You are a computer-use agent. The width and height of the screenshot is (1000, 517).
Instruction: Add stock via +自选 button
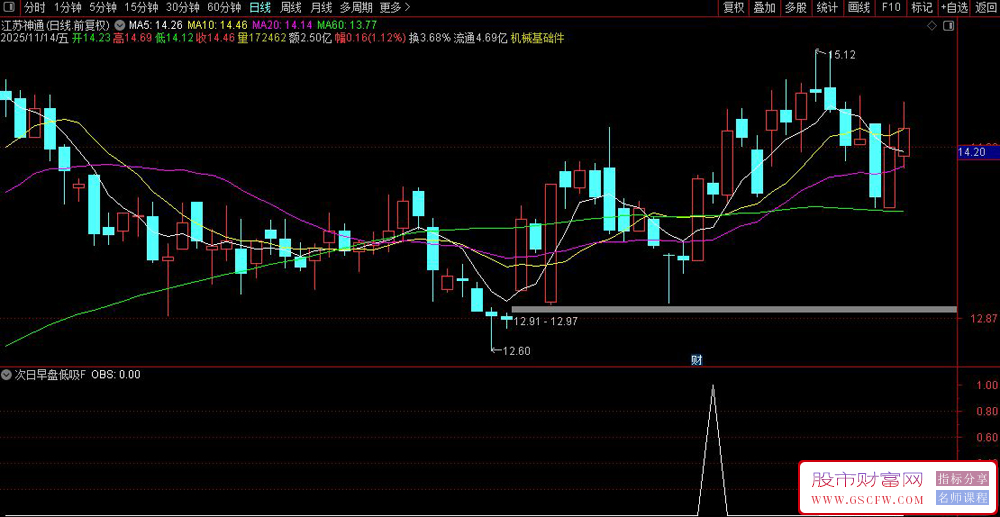pos(954,7)
